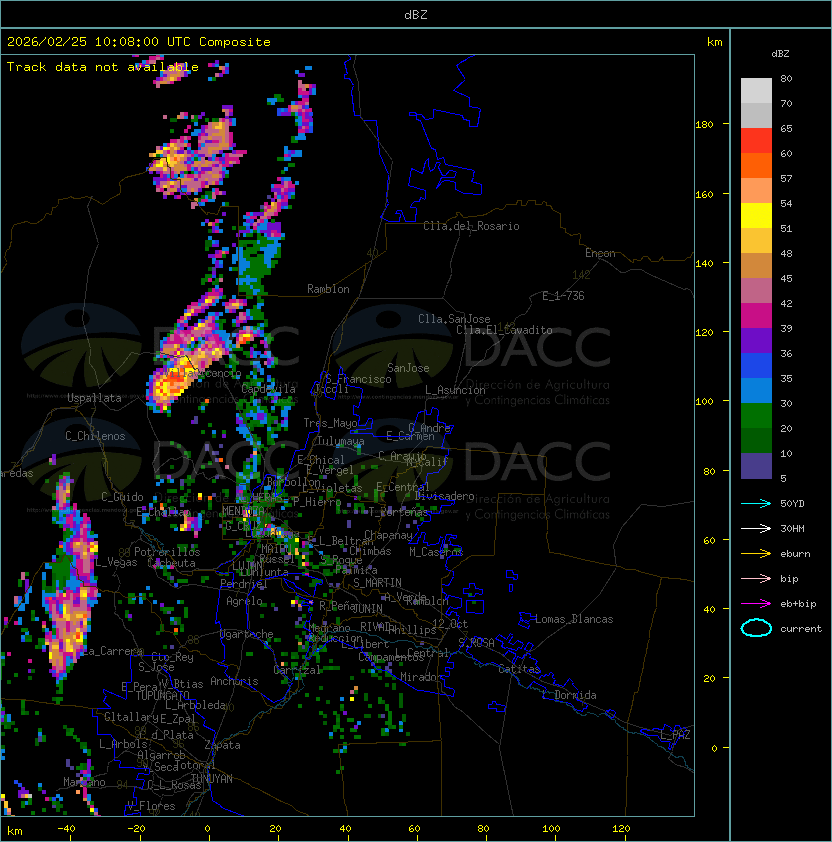Click the 'eb+bip' legend label
Viewport: 832px width, 842px height.
[798, 604]
